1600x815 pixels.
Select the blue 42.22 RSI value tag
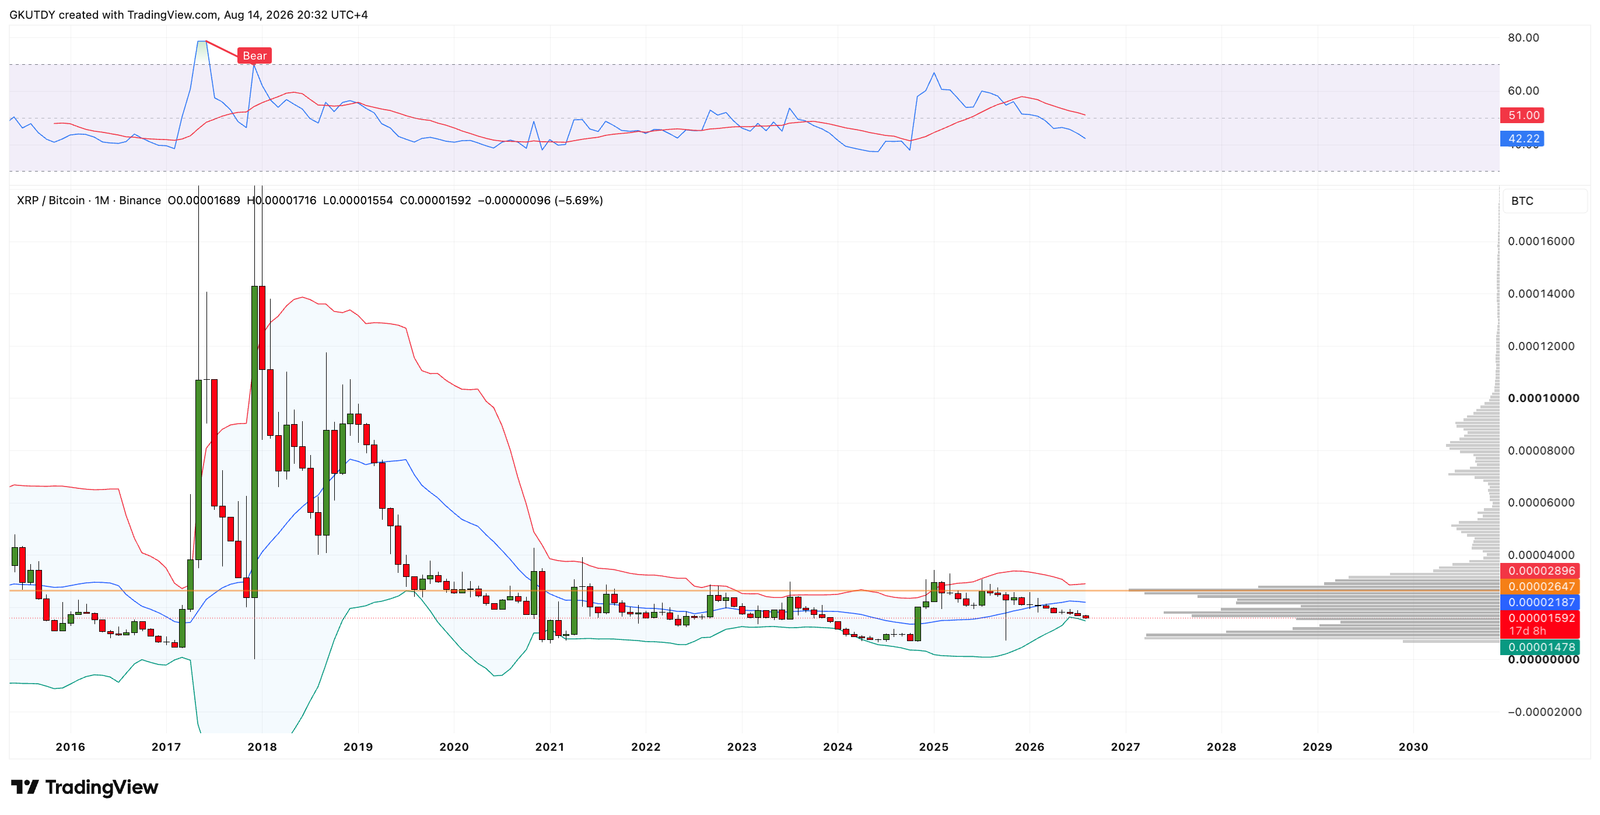click(x=1524, y=139)
